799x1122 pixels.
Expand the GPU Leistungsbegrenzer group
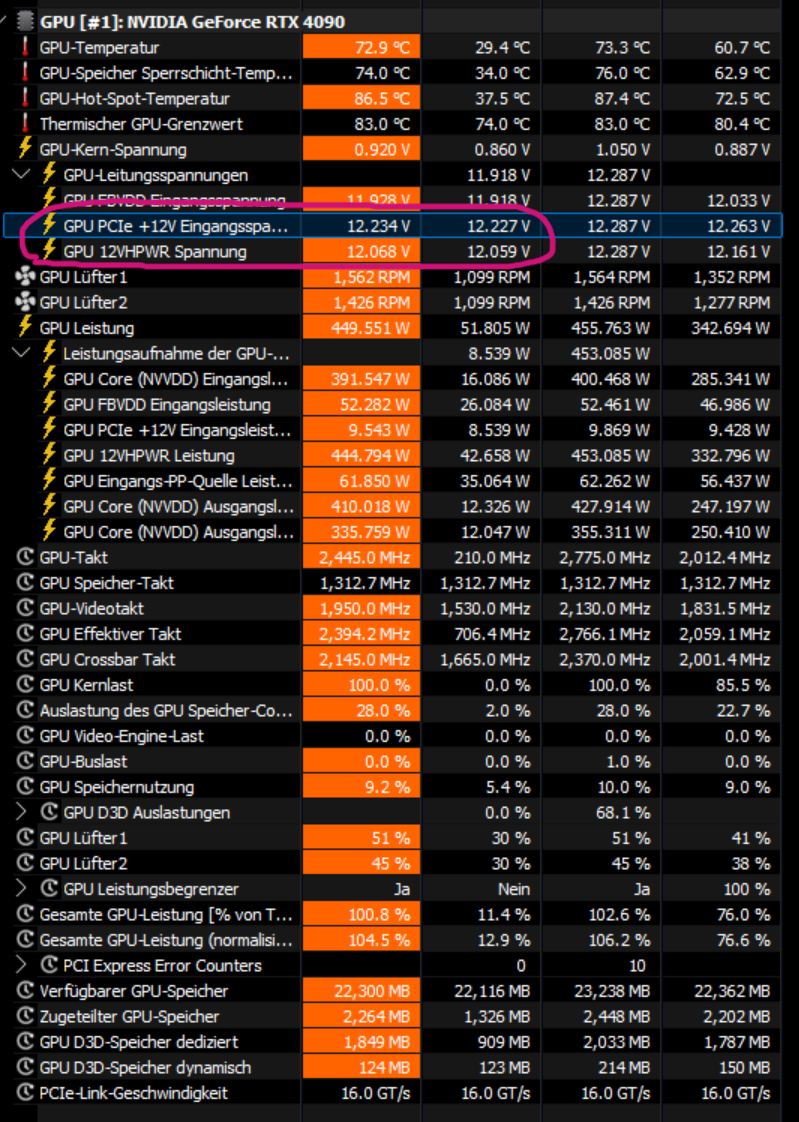pyautogui.click(x=21, y=888)
